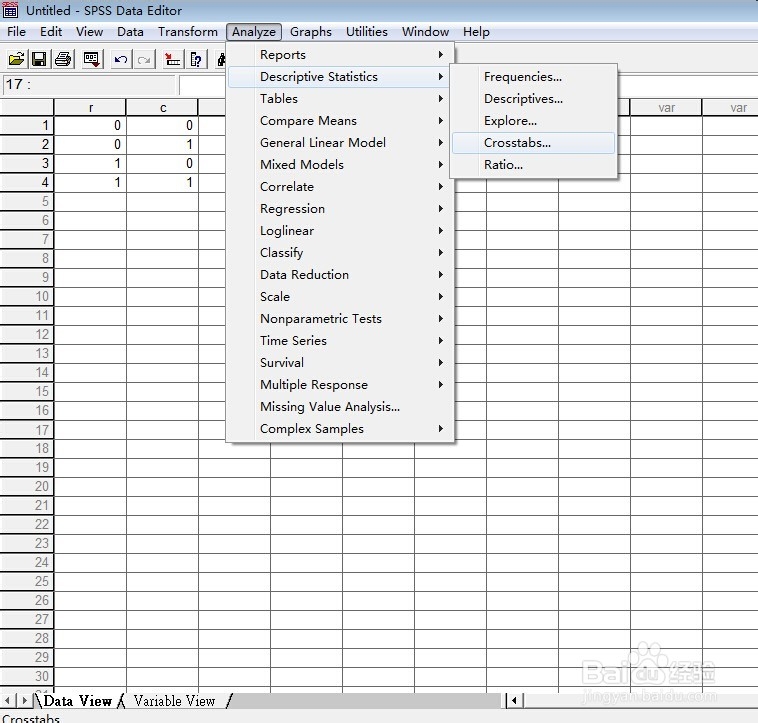The image size is (758, 723).
Task: Click the Undo arrow icon
Action: [x=120, y=59]
